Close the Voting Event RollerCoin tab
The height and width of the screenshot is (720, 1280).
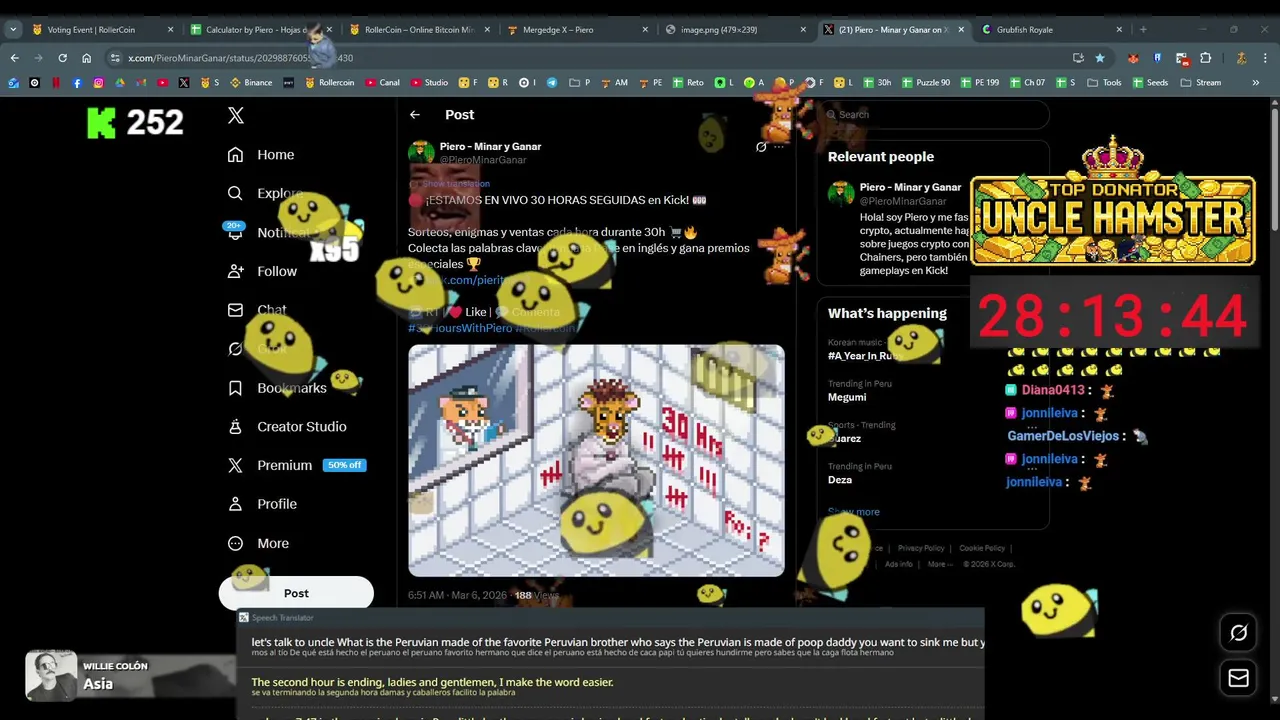pos(170,30)
